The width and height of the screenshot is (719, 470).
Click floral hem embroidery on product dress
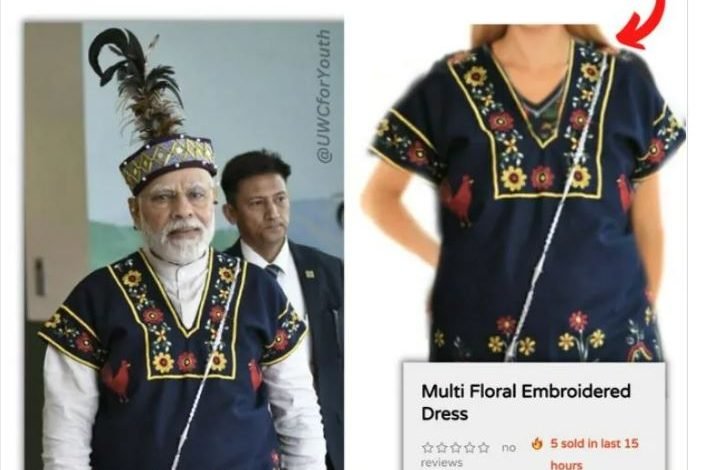click(546, 335)
